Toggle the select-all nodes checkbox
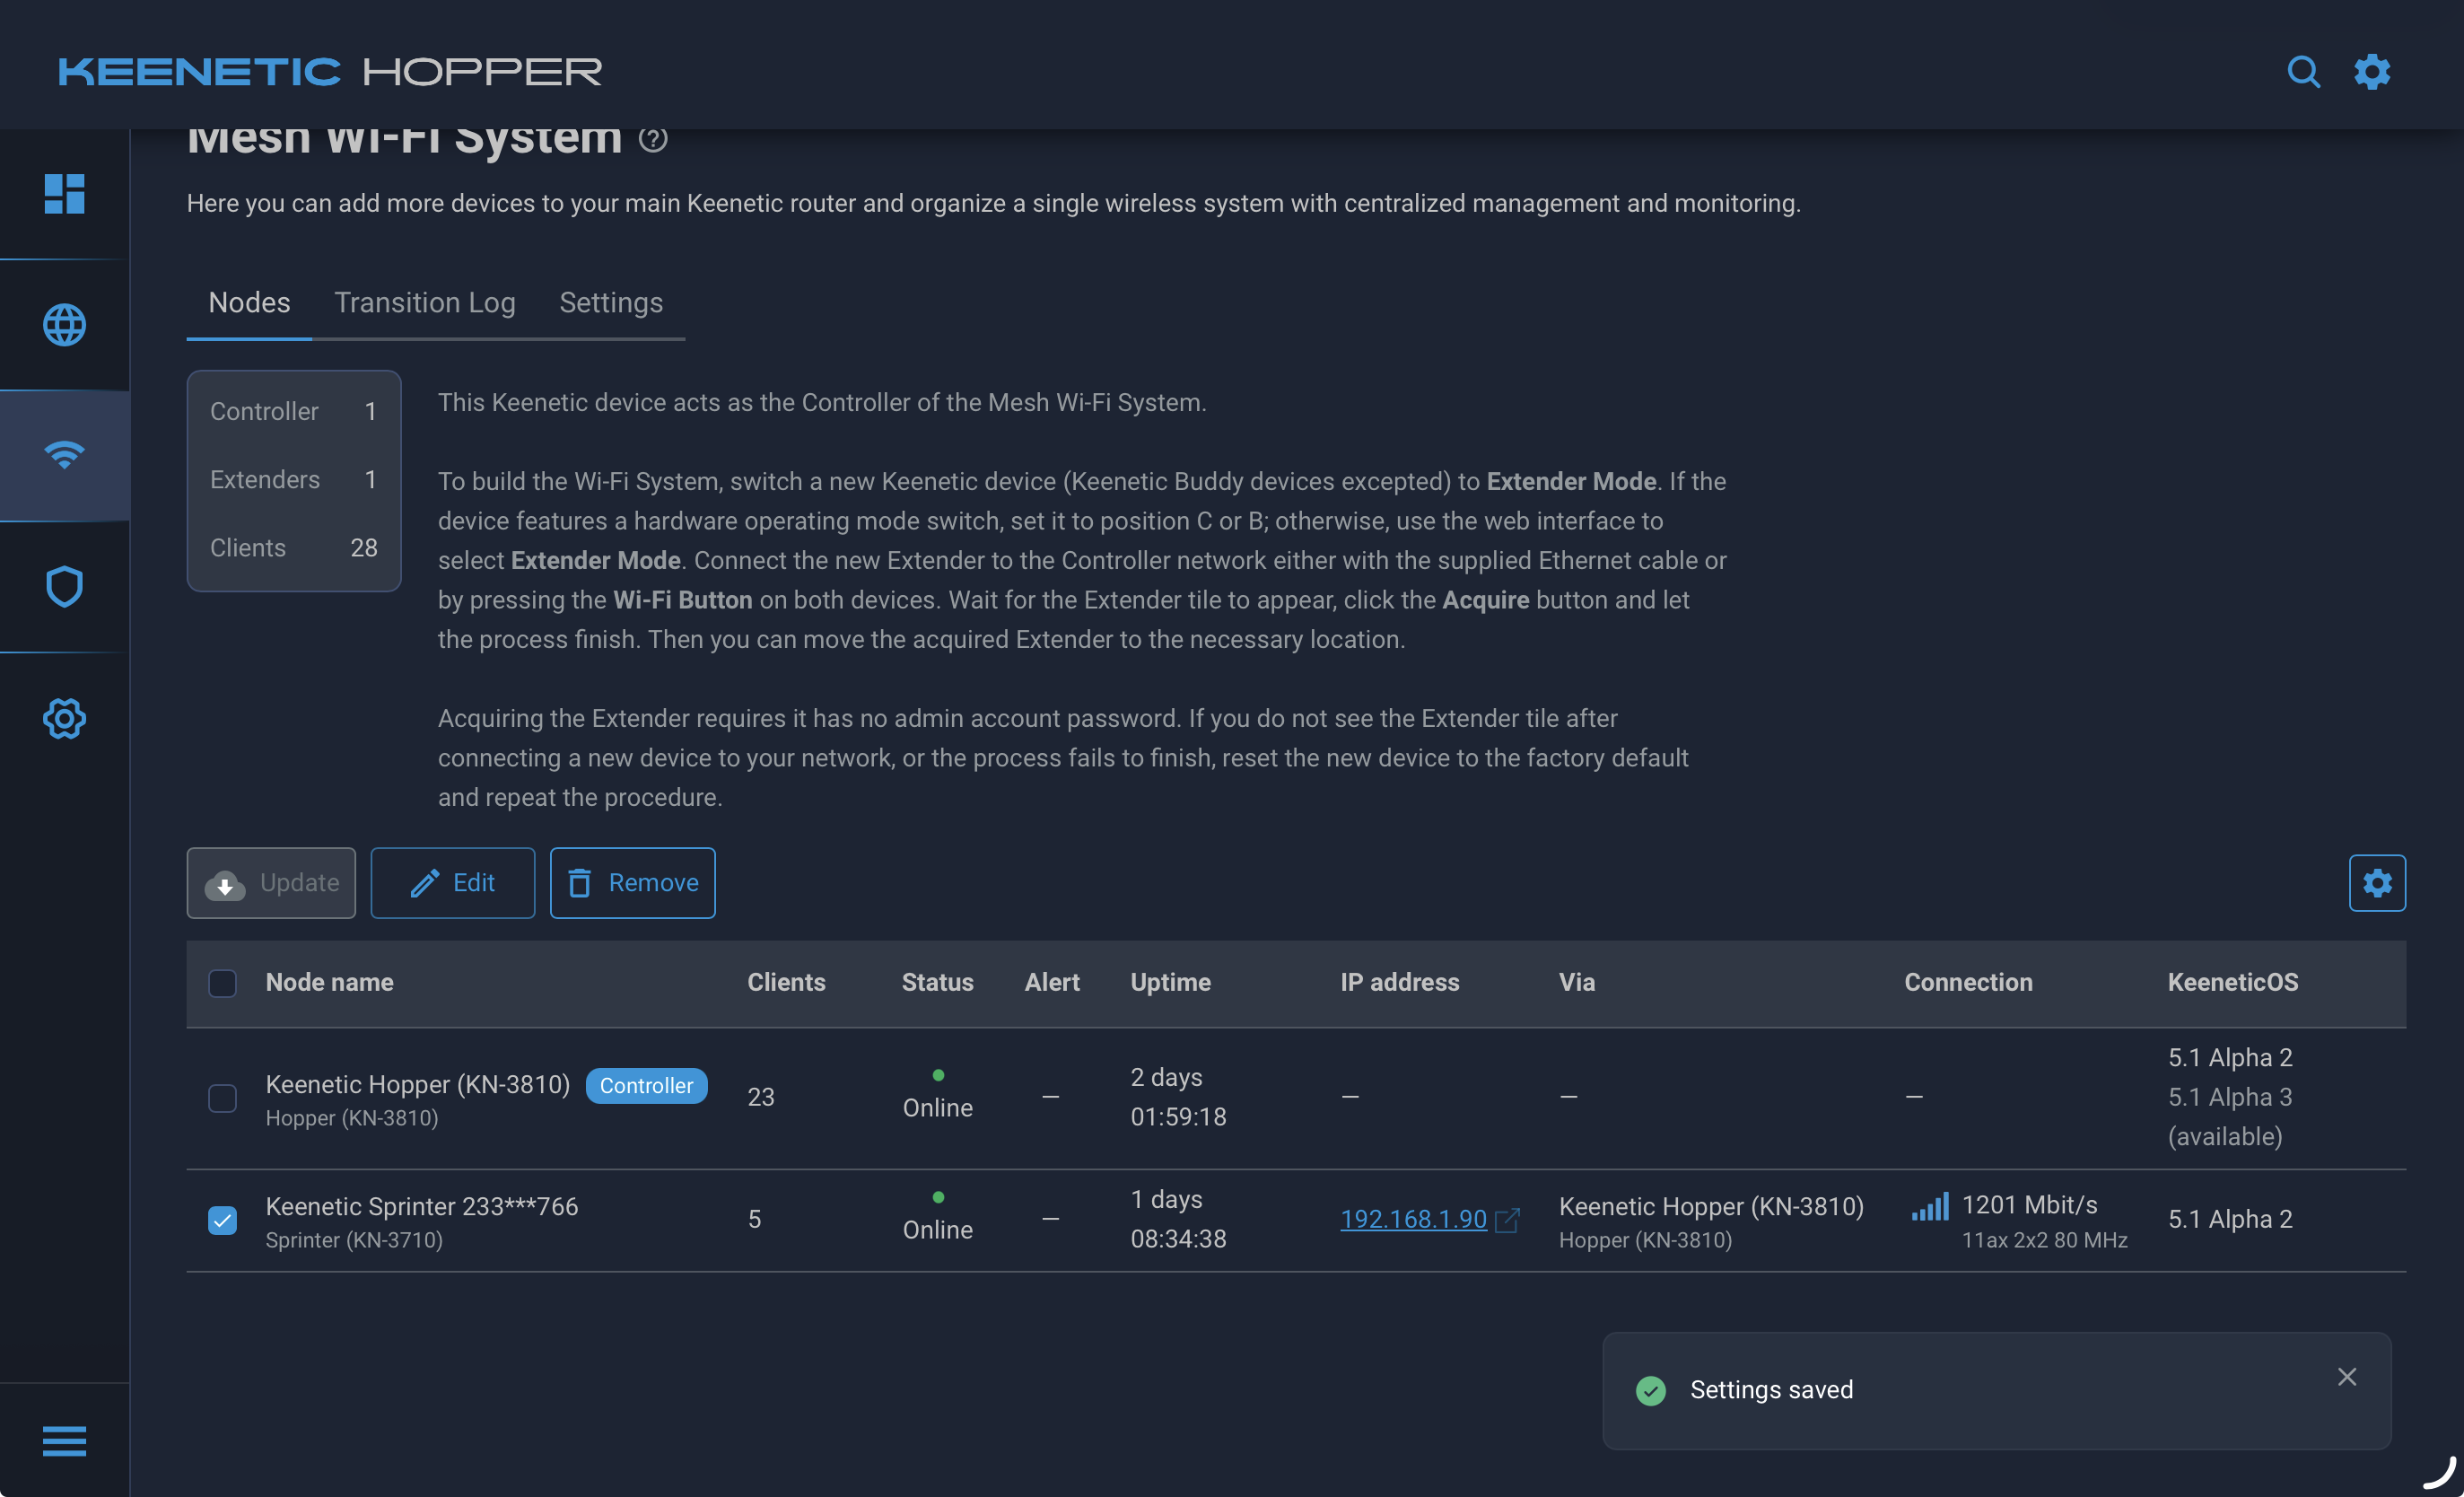The height and width of the screenshot is (1497, 2464). click(222, 982)
